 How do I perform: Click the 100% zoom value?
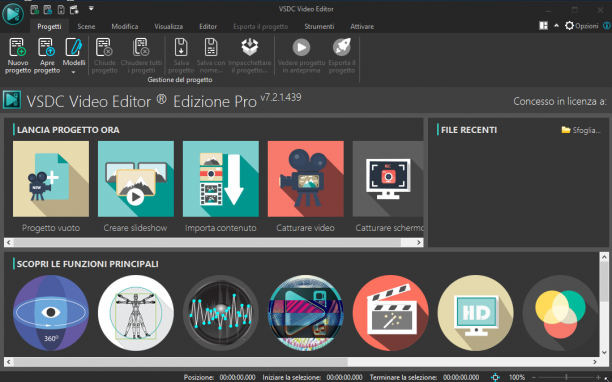(x=517, y=377)
